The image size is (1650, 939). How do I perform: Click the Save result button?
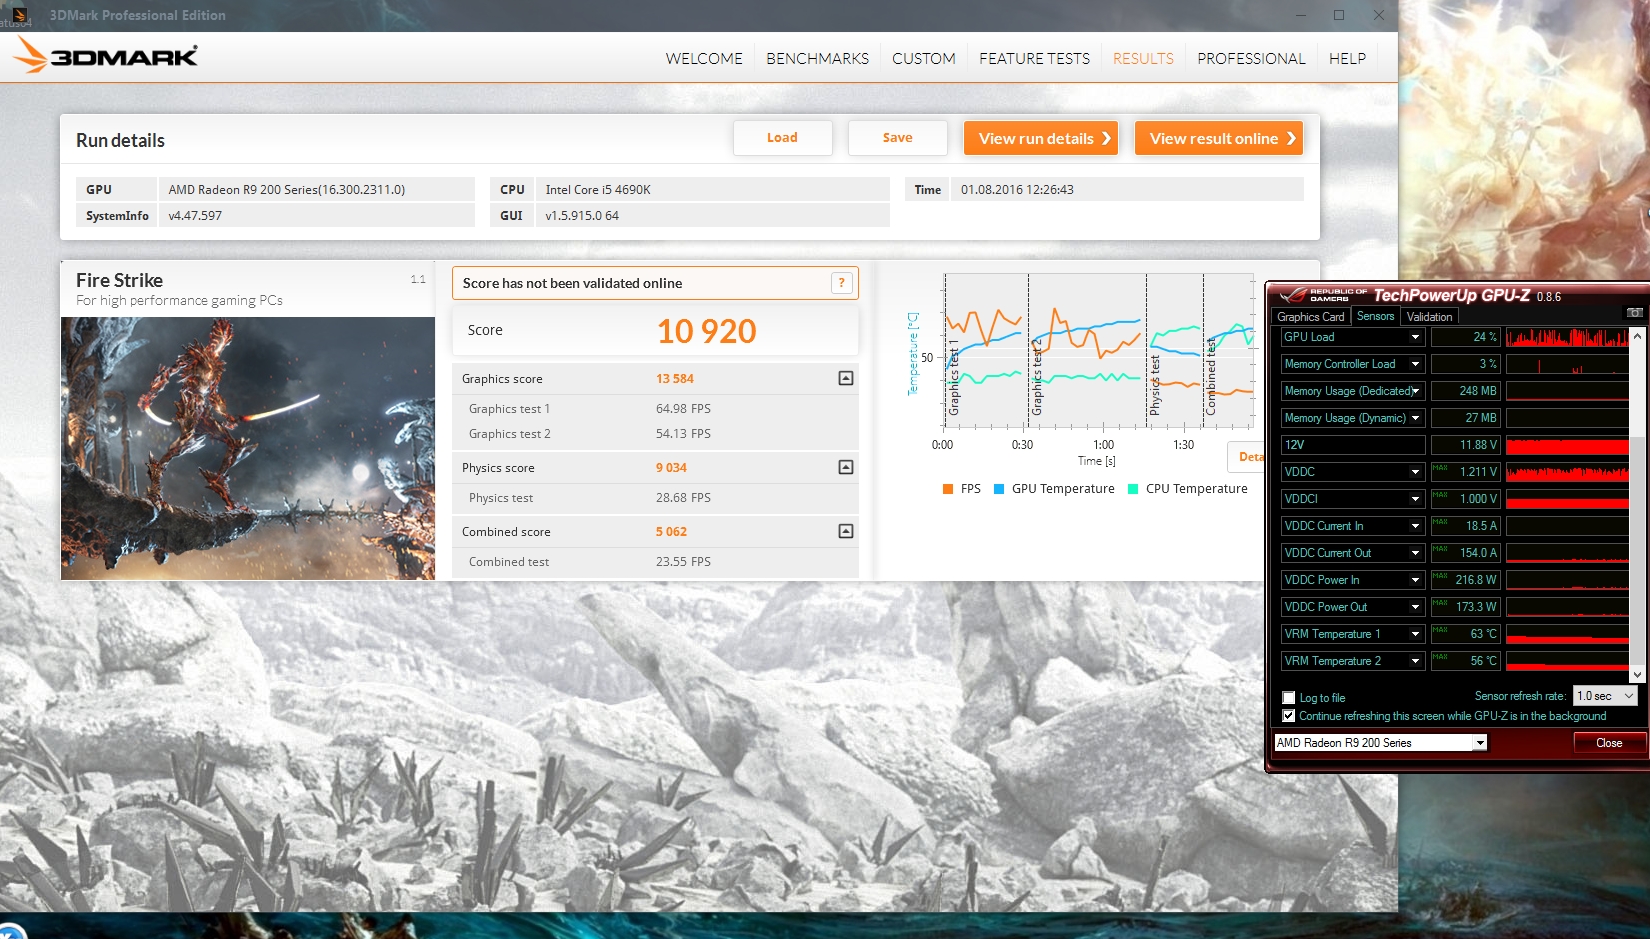point(897,138)
